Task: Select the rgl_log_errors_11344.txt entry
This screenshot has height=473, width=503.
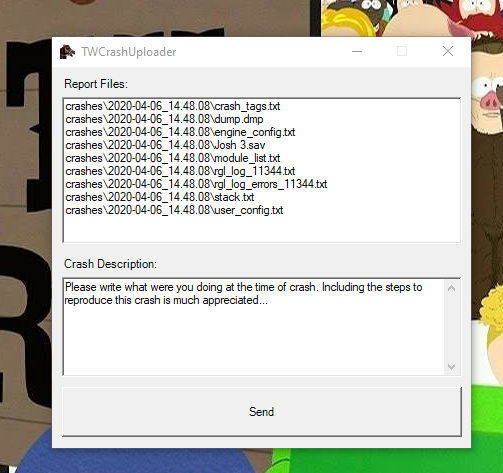Action: (196, 184)
